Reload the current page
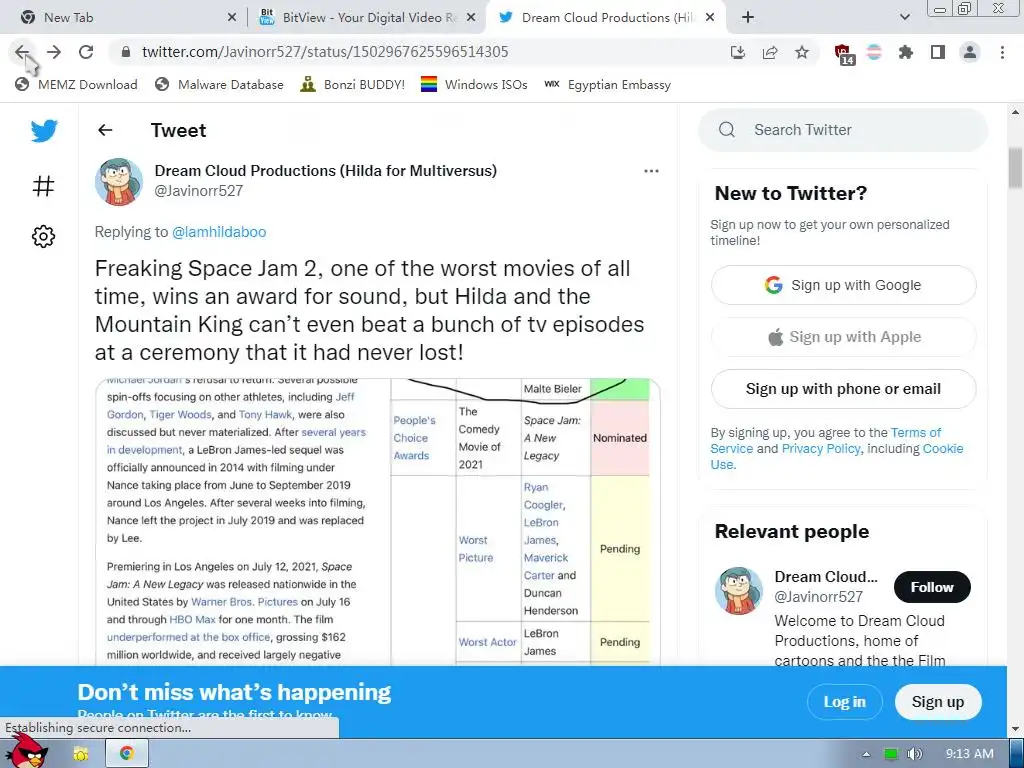The width and height of the screenshot is (1024, 768). (86, 52)
